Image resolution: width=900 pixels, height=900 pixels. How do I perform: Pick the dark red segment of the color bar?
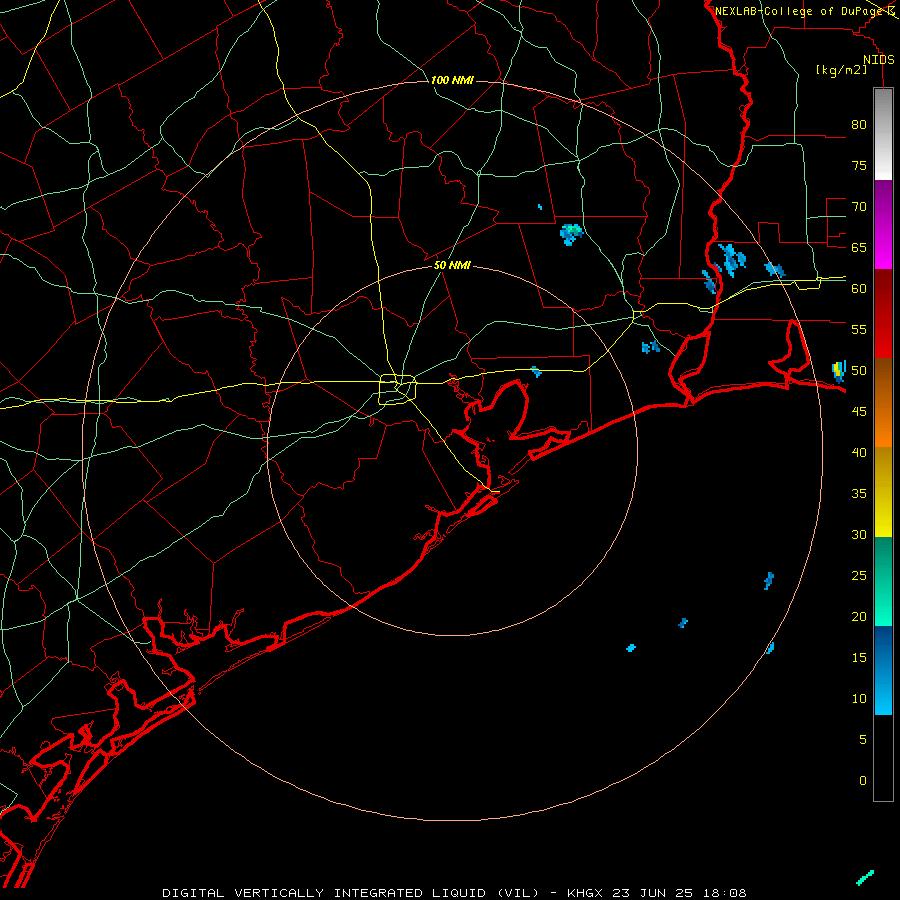tap(883, 313)
